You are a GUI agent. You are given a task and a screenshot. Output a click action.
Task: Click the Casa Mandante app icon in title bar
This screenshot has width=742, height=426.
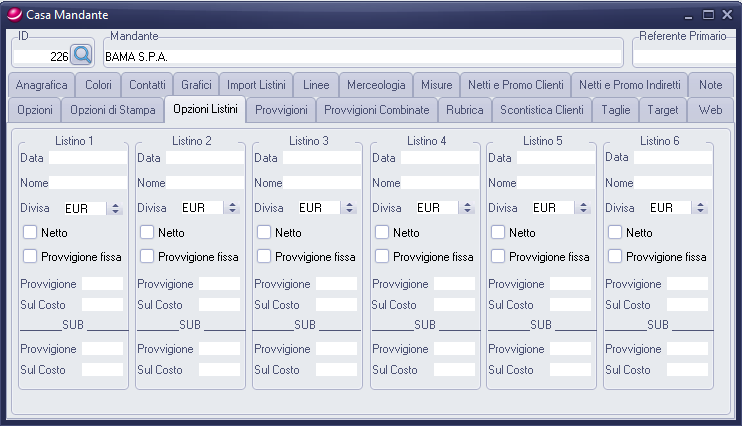point(12,15)
